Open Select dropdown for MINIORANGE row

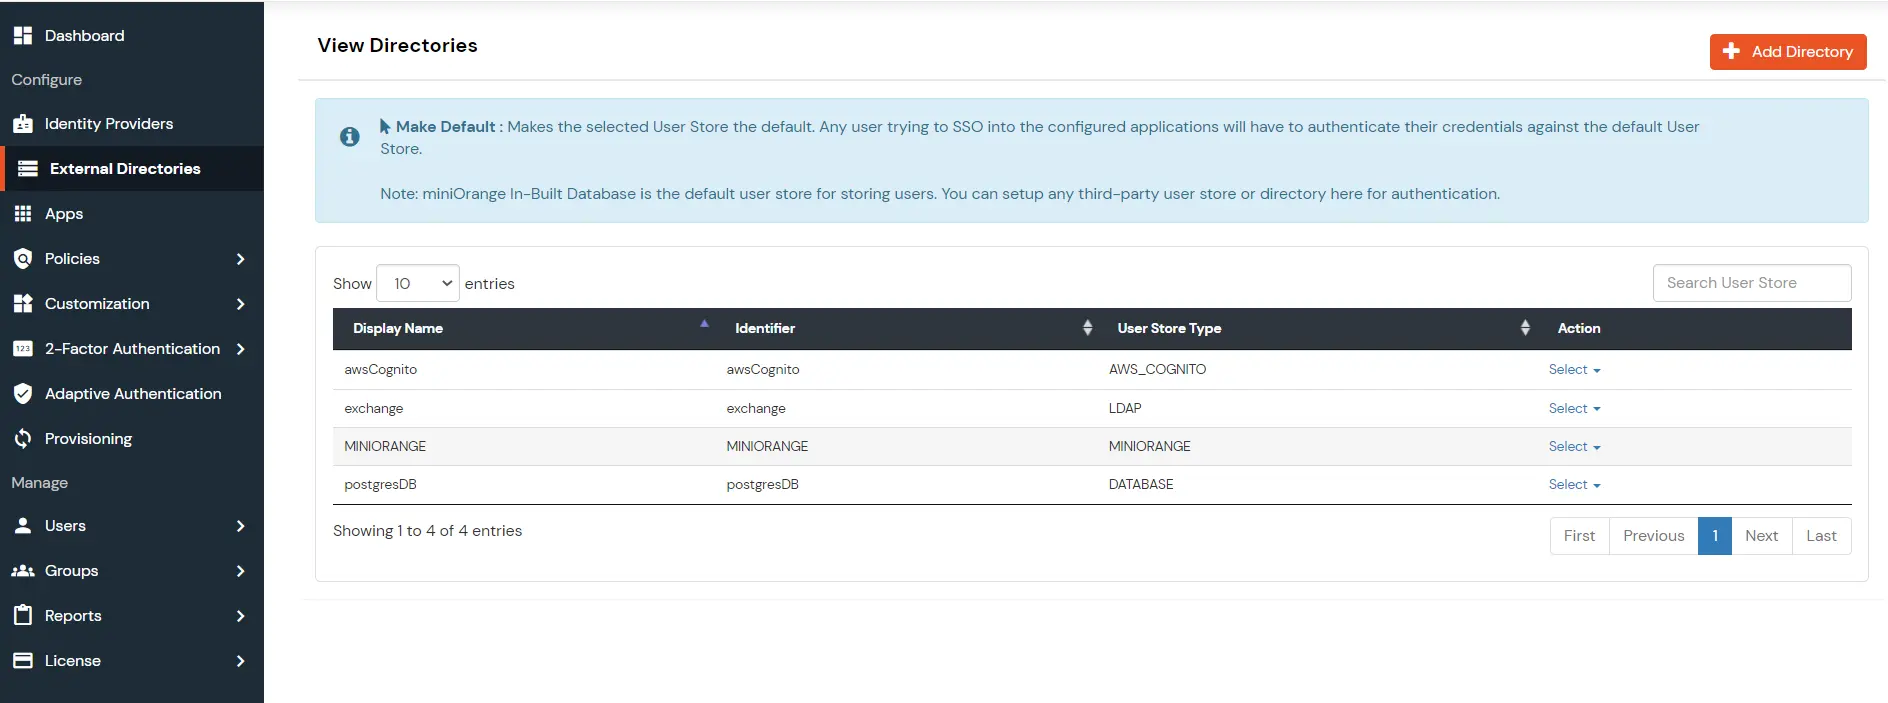point(1574,447)
